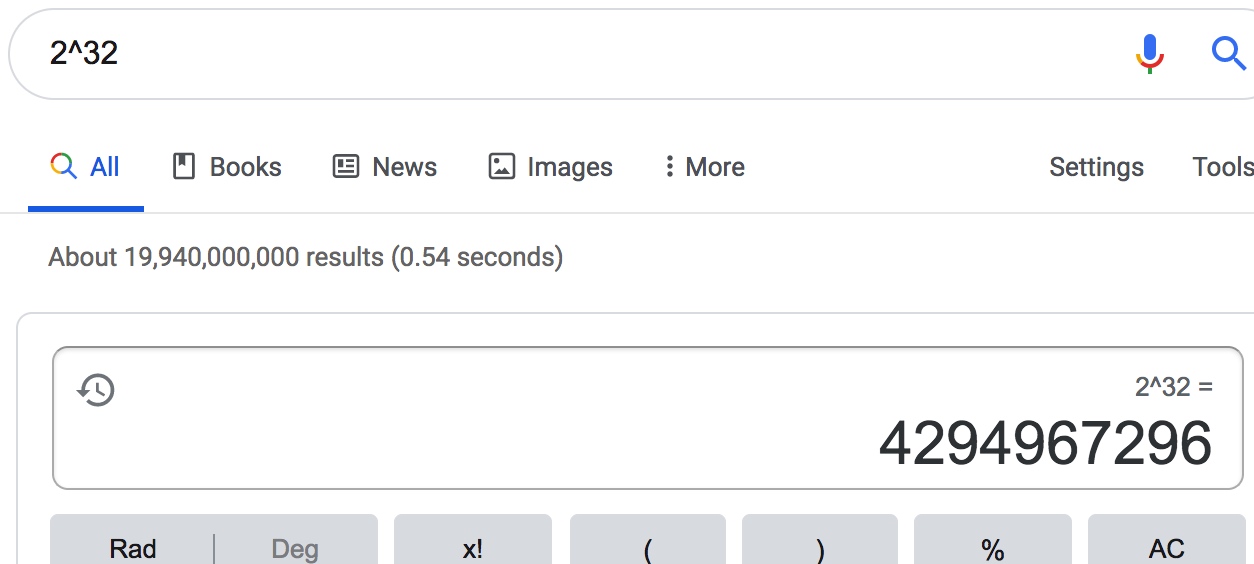Switch the calculator to Rad mode

133,548
